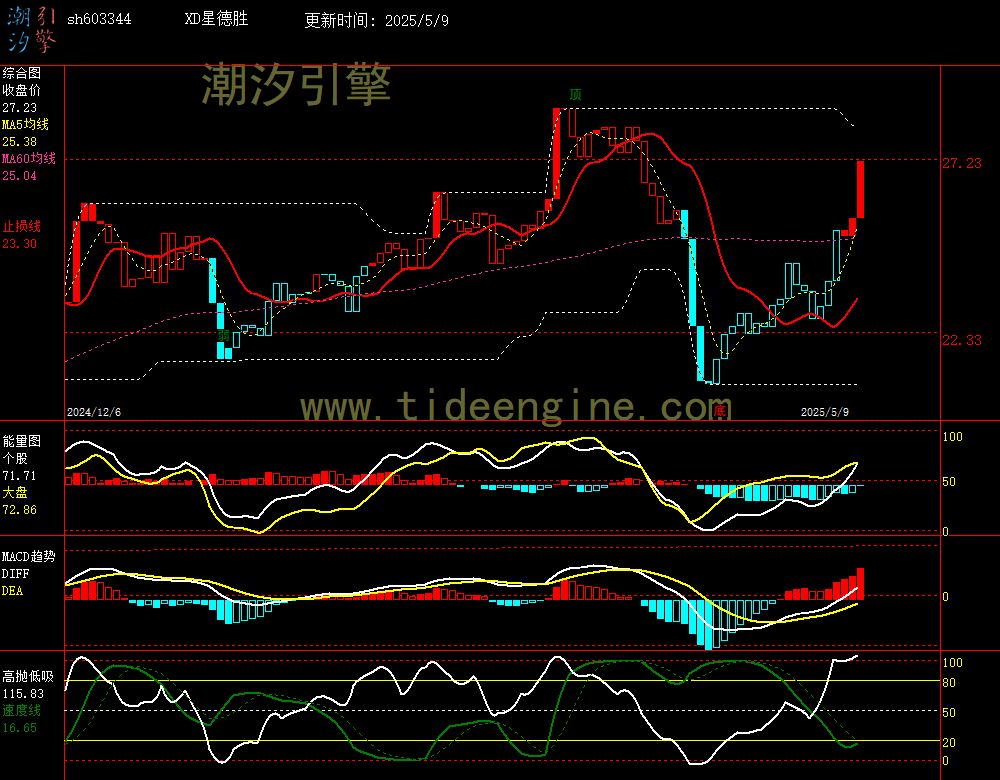Click the 50 axis label in the 能量图 panel

[949, 482]
